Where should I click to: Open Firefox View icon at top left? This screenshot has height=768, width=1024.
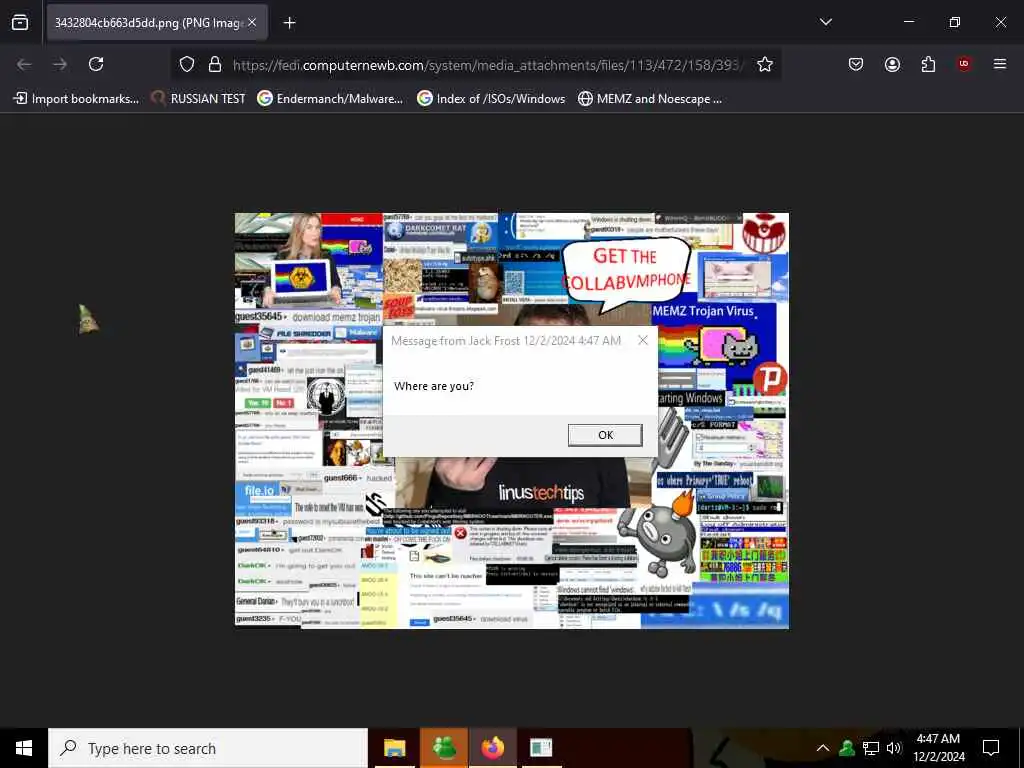pos(20,23)
